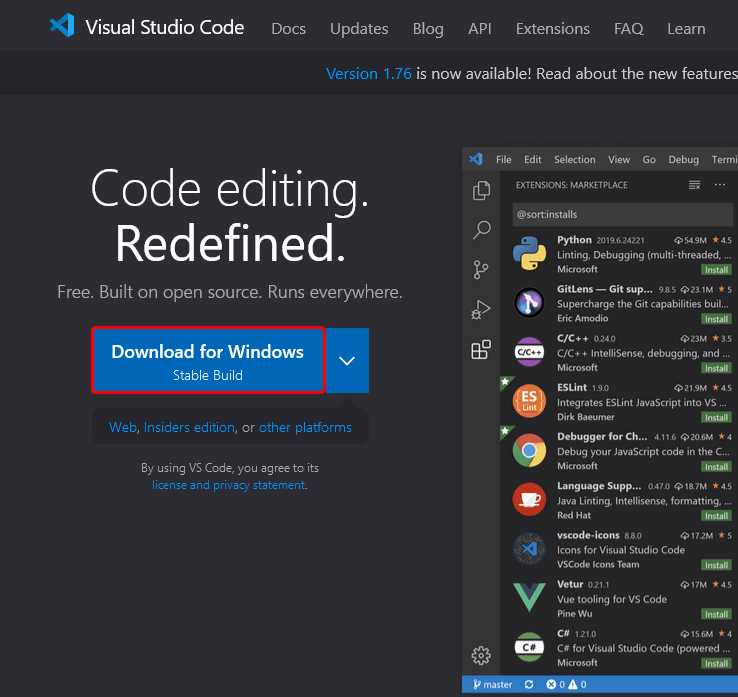
Task: Click the clear extensions list icon
Action: [x=694, y=184]
